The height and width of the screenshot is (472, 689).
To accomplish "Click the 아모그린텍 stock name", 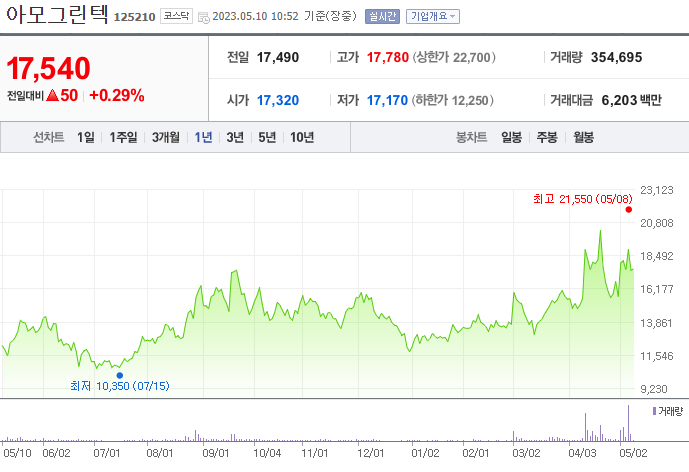I will point(57,14).
